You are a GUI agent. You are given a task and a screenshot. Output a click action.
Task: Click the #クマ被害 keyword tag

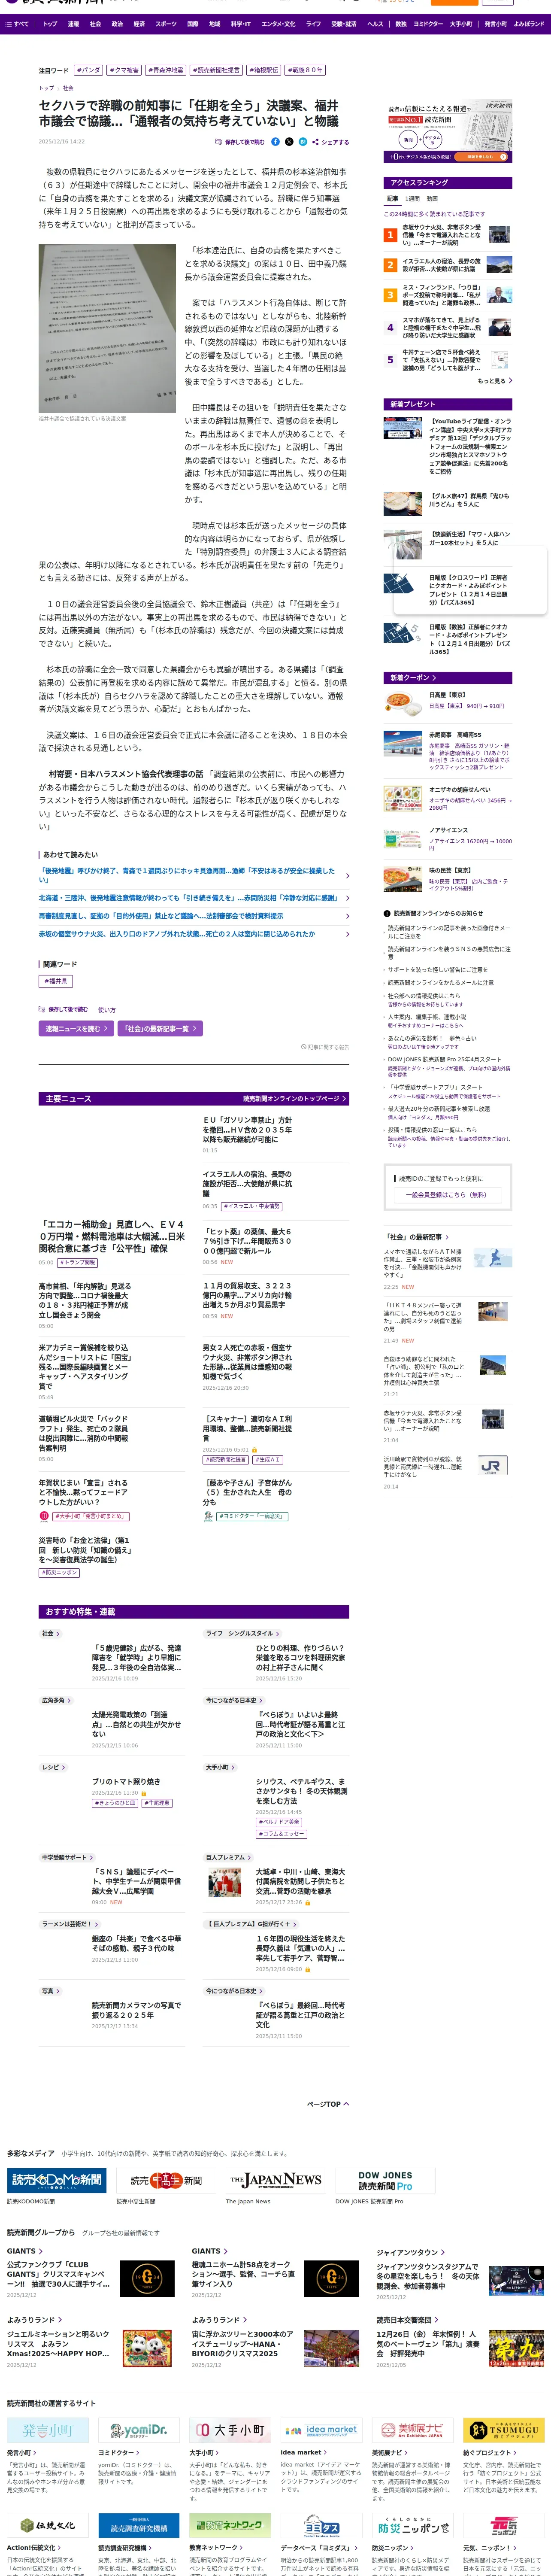coord(125,71)
